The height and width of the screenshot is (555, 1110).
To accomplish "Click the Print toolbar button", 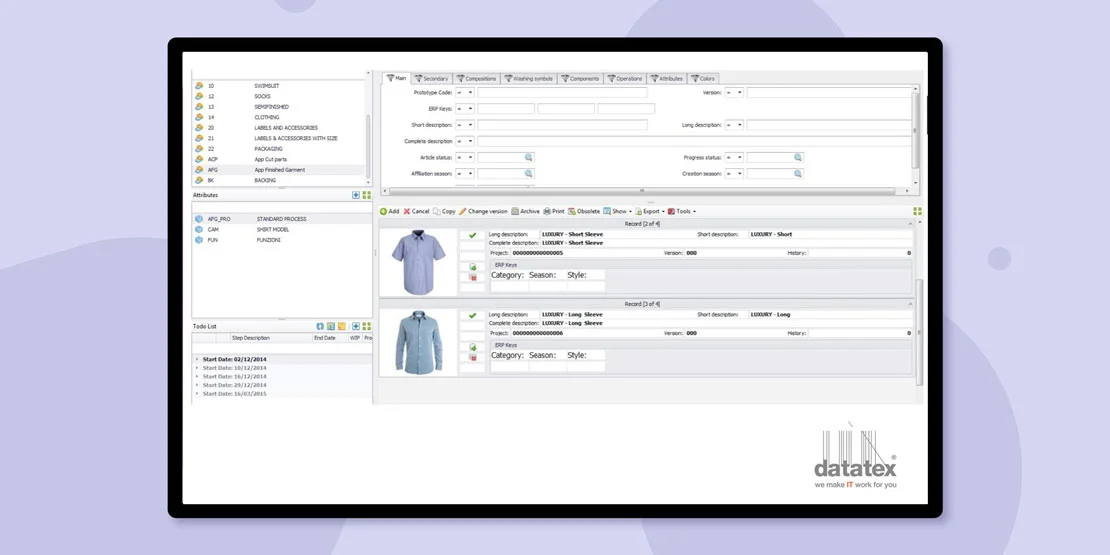I will tap(554, 211).
